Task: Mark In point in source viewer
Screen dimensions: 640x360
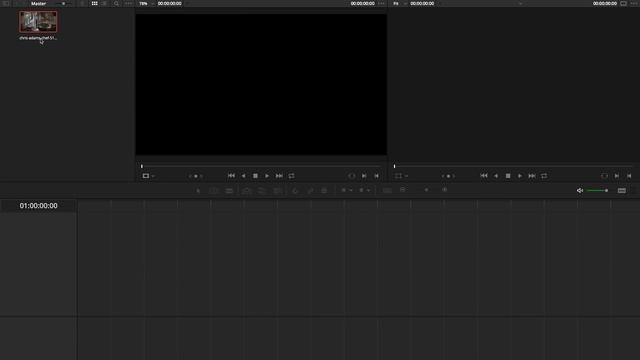Action: (364, 176)
